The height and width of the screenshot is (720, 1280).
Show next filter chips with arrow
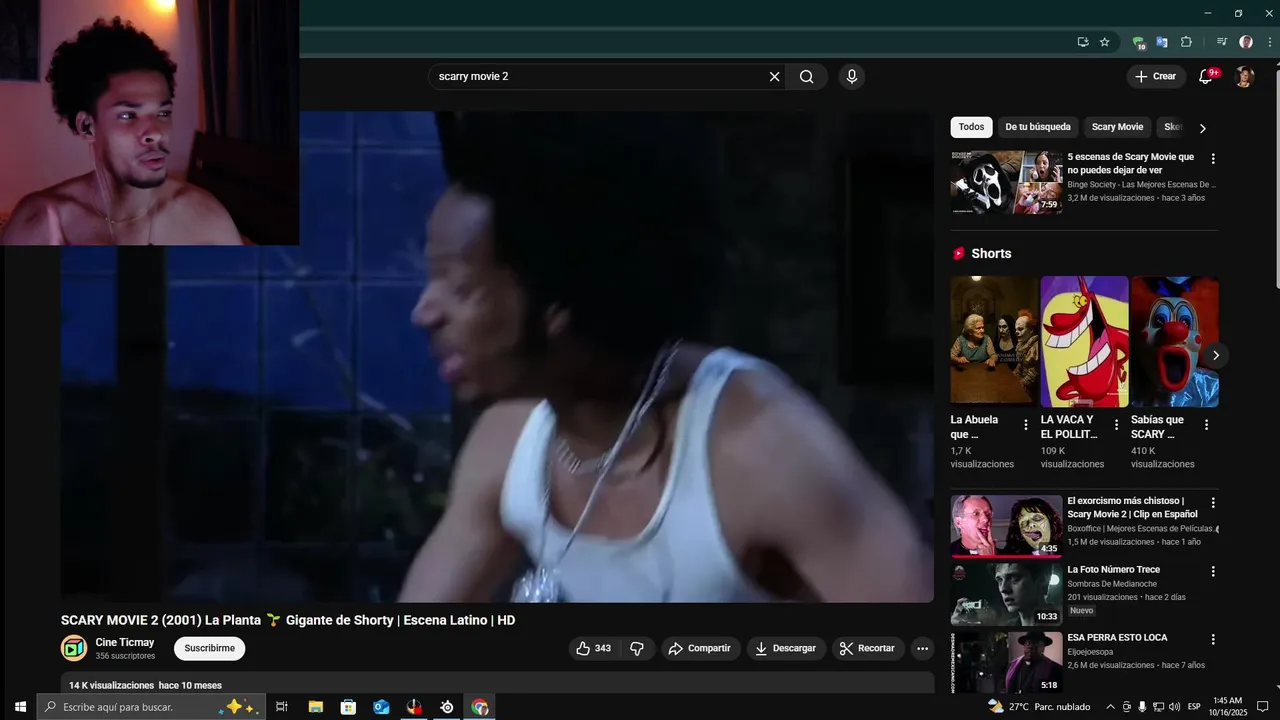(1202, 128)
